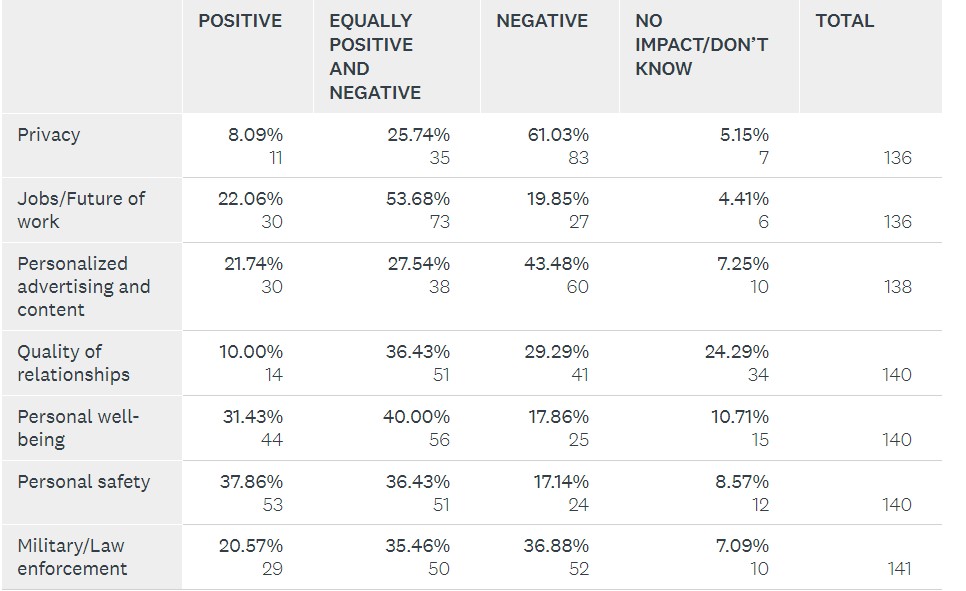The width and height of the screenshot is (966, 591).
Task: Select Personalized advertising and content row label
Action: pos(83,286)
